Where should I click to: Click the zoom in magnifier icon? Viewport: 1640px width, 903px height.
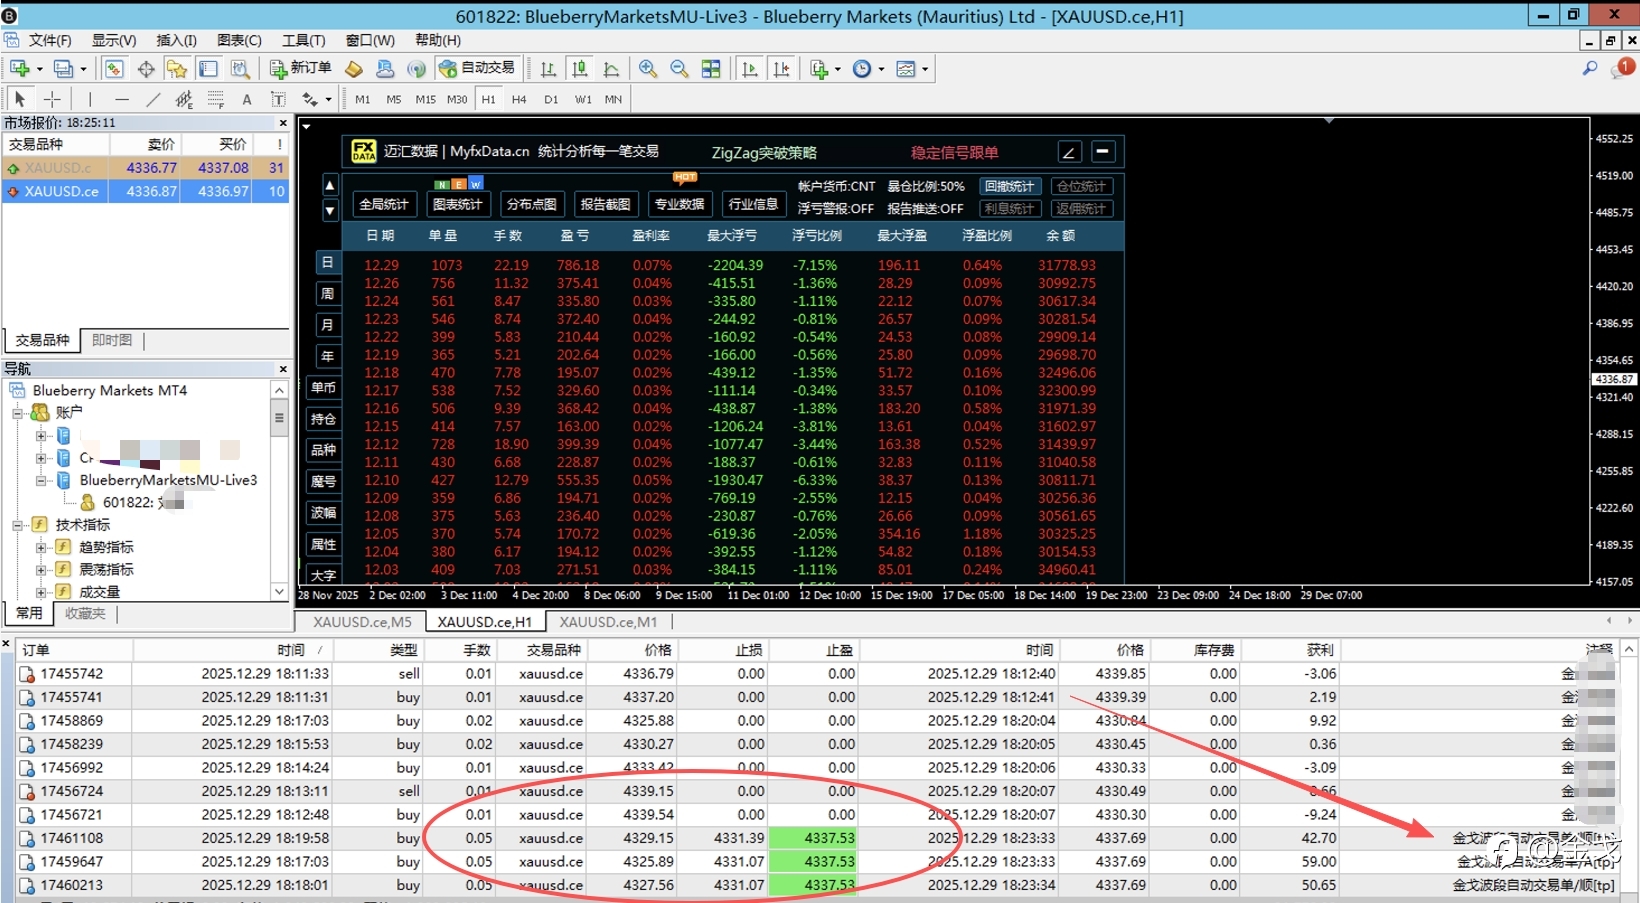tap(647, 69)
